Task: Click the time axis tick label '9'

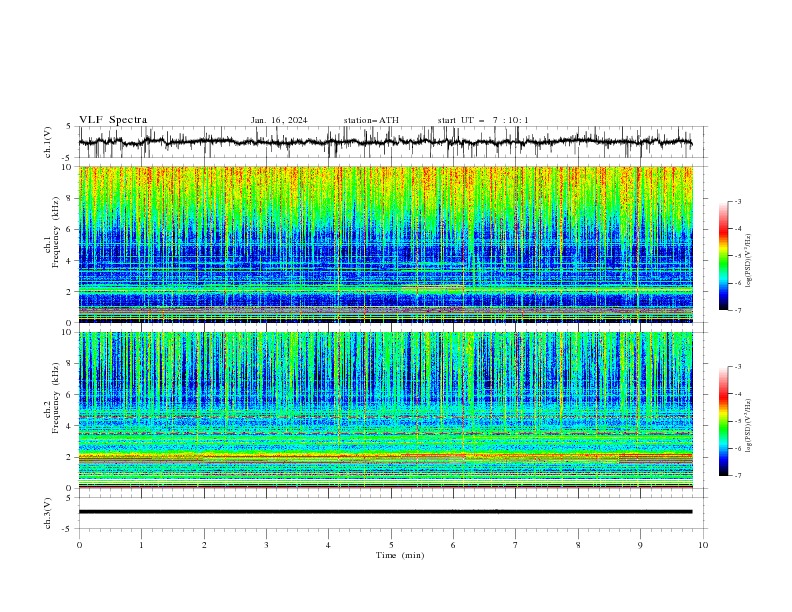Action: coord(640,545)
